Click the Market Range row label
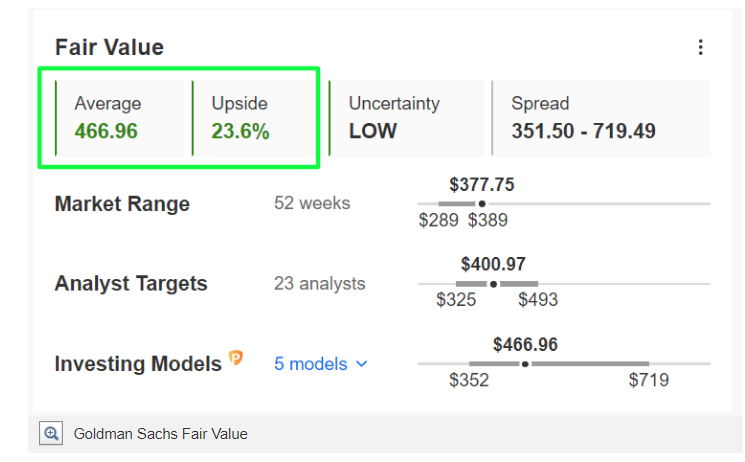 122,204
